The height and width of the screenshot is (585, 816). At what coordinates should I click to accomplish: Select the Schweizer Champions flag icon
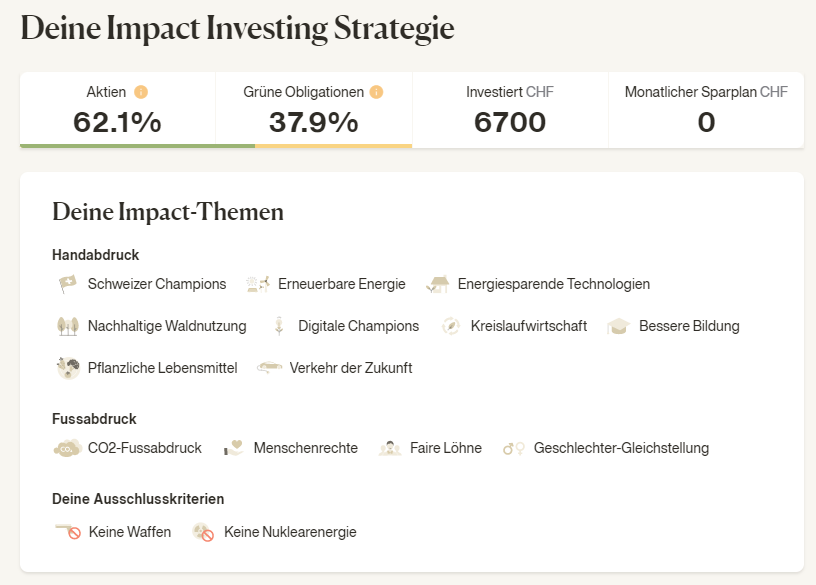68,284
